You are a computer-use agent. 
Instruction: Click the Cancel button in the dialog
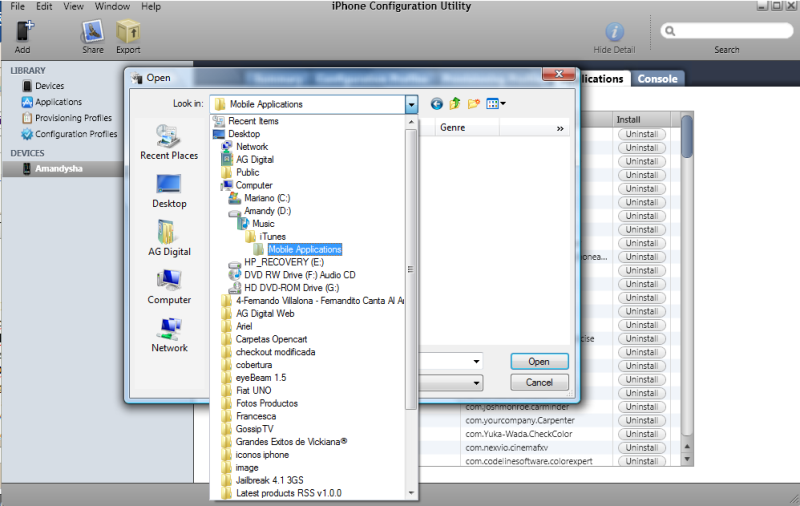pyautogui.click(x=539, y=383)
